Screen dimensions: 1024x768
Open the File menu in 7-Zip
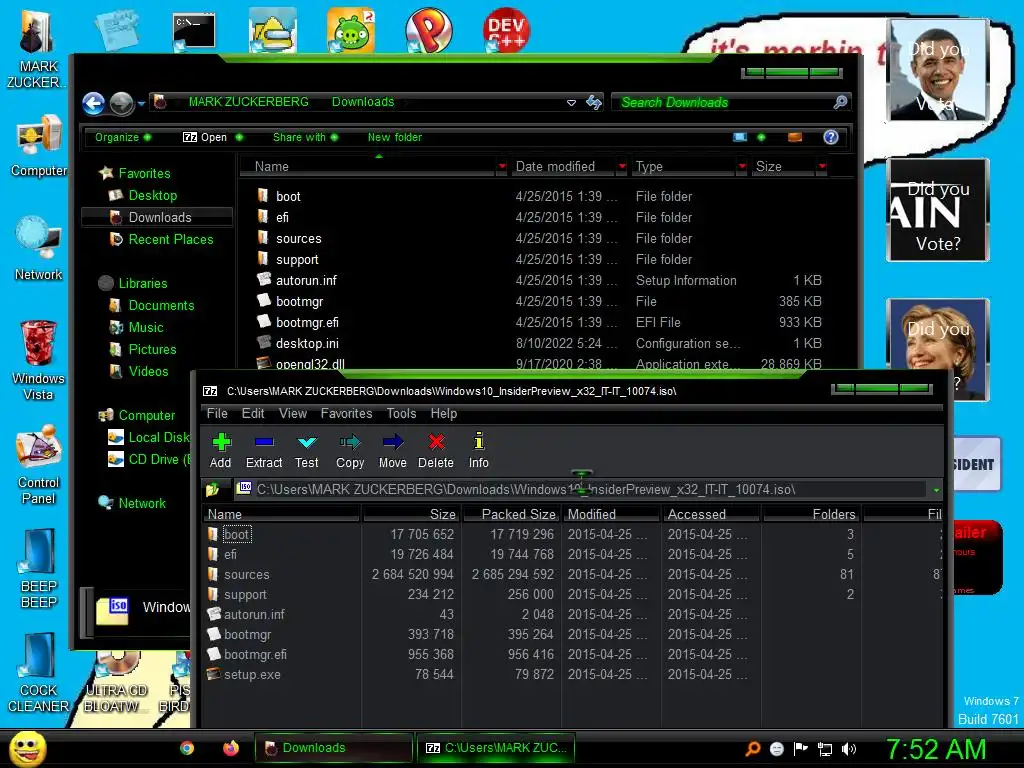217,413
